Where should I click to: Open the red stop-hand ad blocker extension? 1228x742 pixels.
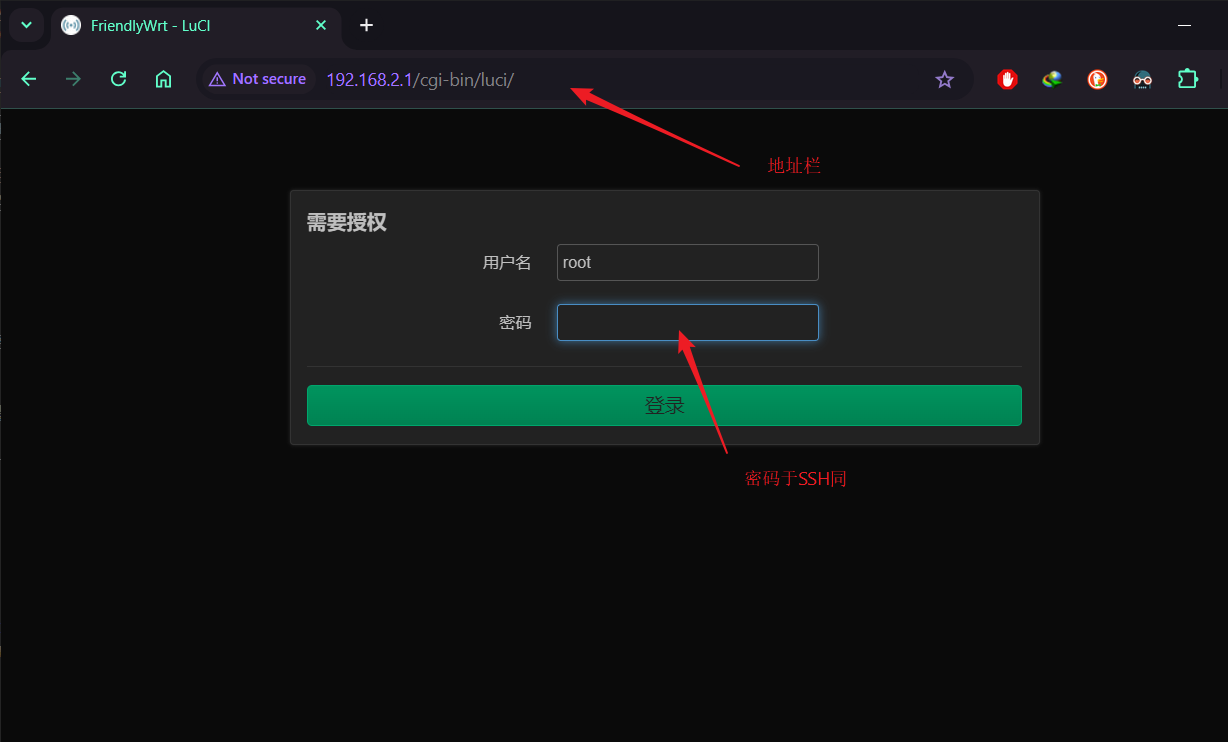1007,79
